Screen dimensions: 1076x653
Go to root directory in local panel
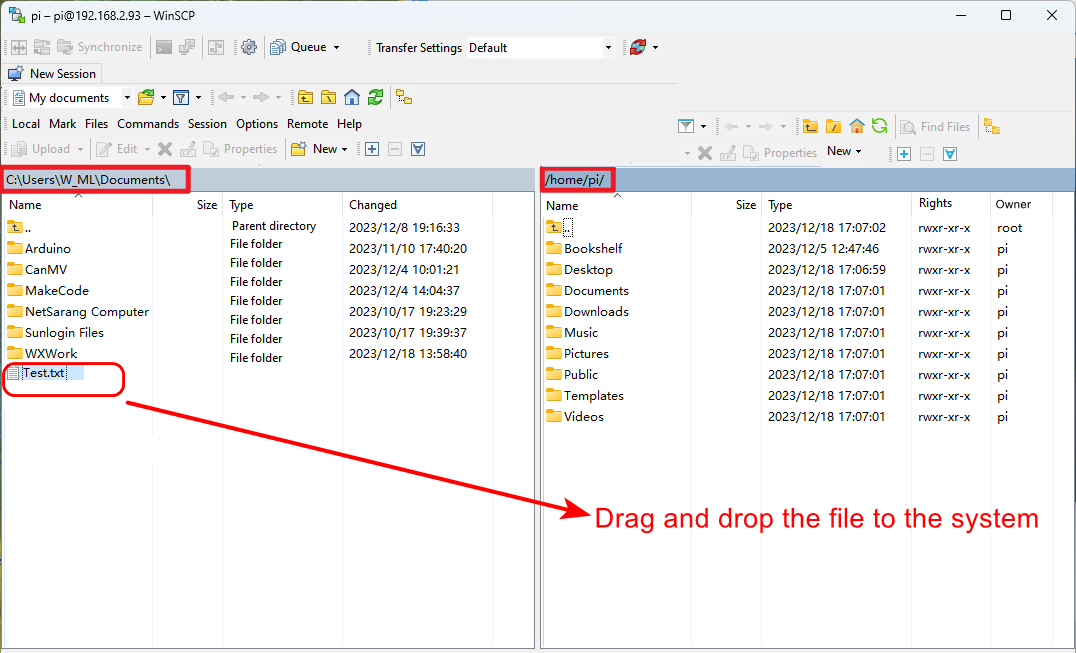pos(329,97)
